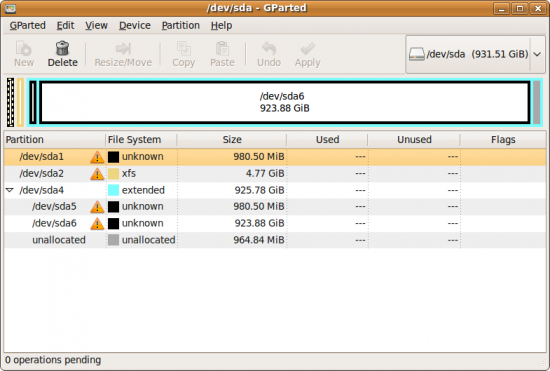Screen dimensions: 550x371
Task: Click the warning icon on /dev/sda5 row
Action: [x=97, y=207]
